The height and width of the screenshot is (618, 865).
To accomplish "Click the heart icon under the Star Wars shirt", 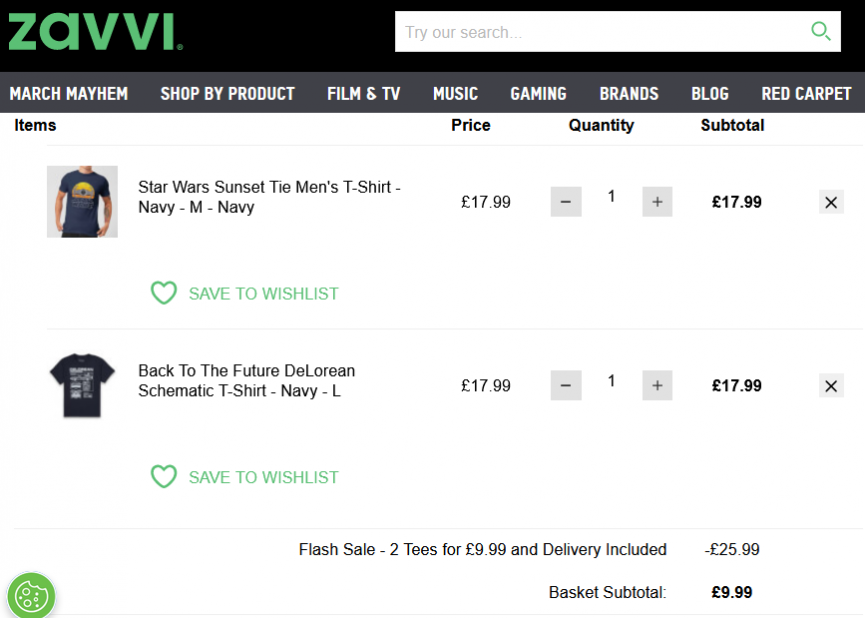I will [164, 292].
